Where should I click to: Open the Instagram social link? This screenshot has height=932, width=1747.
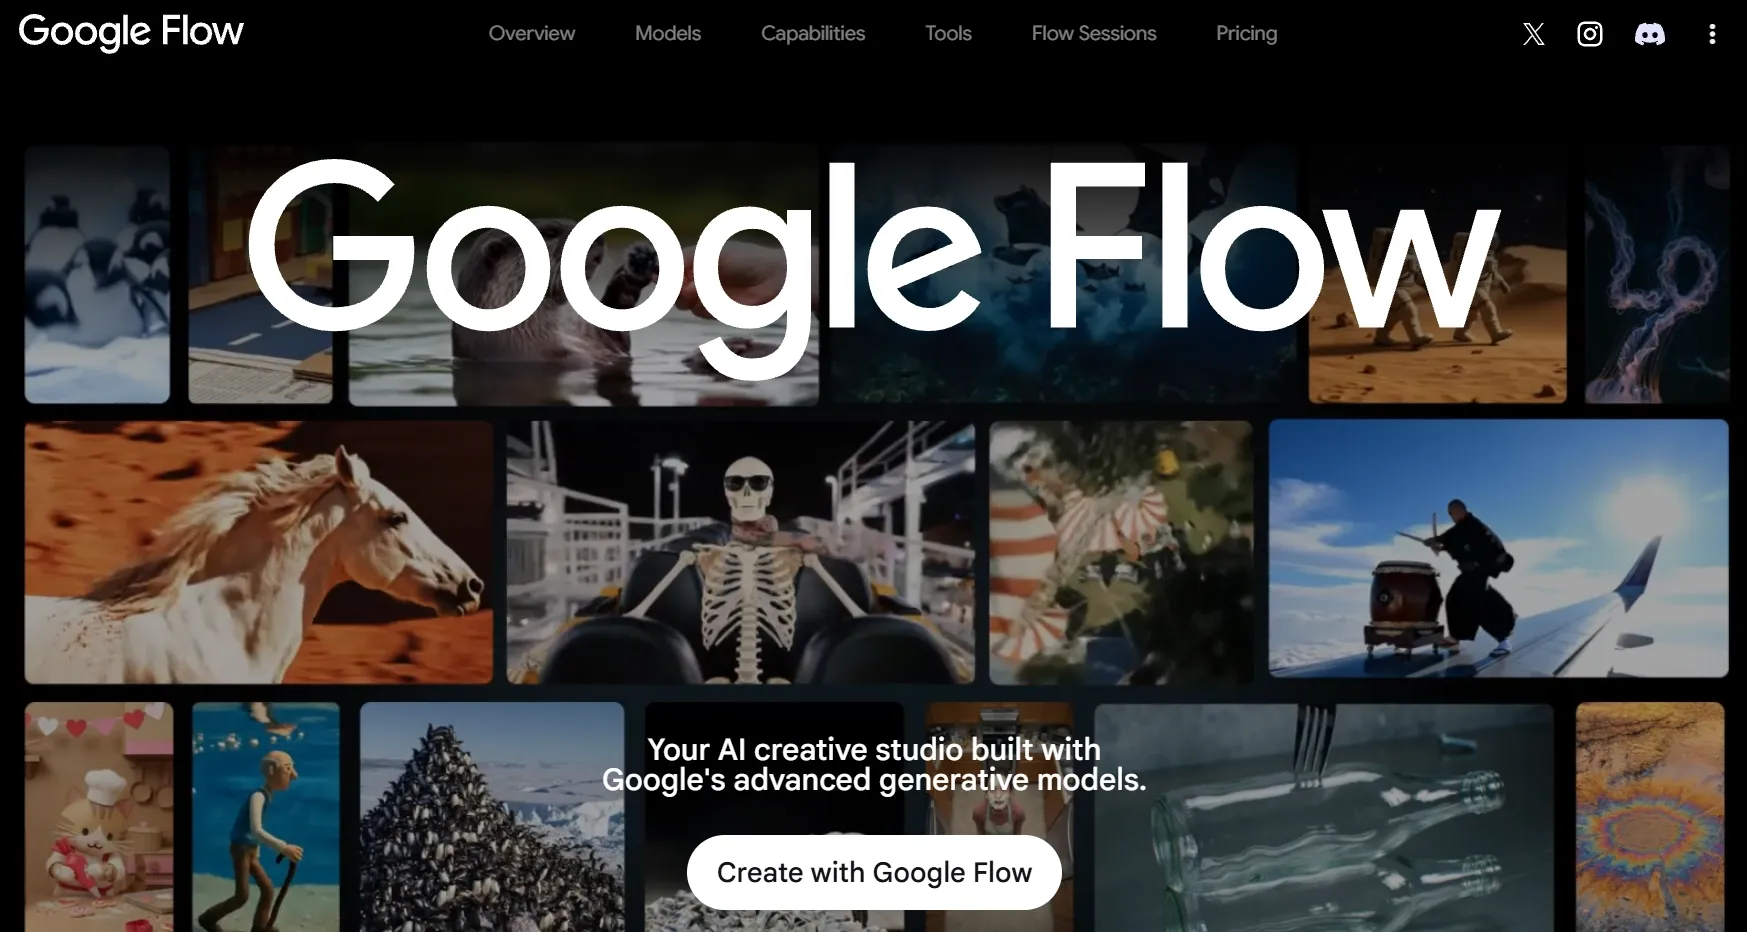1590,34
